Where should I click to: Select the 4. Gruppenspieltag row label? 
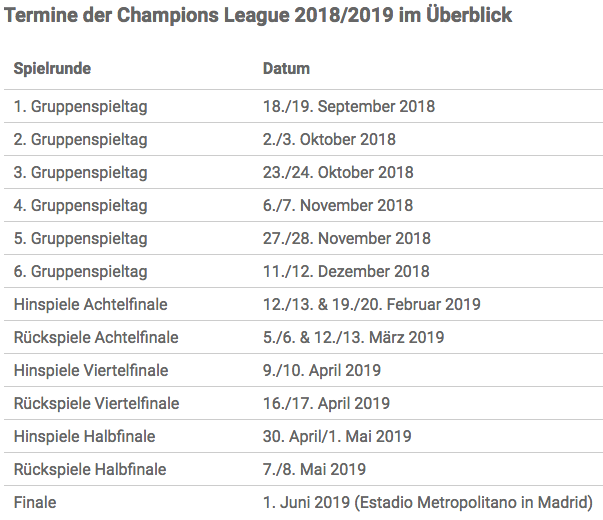(x=81, y=206)
